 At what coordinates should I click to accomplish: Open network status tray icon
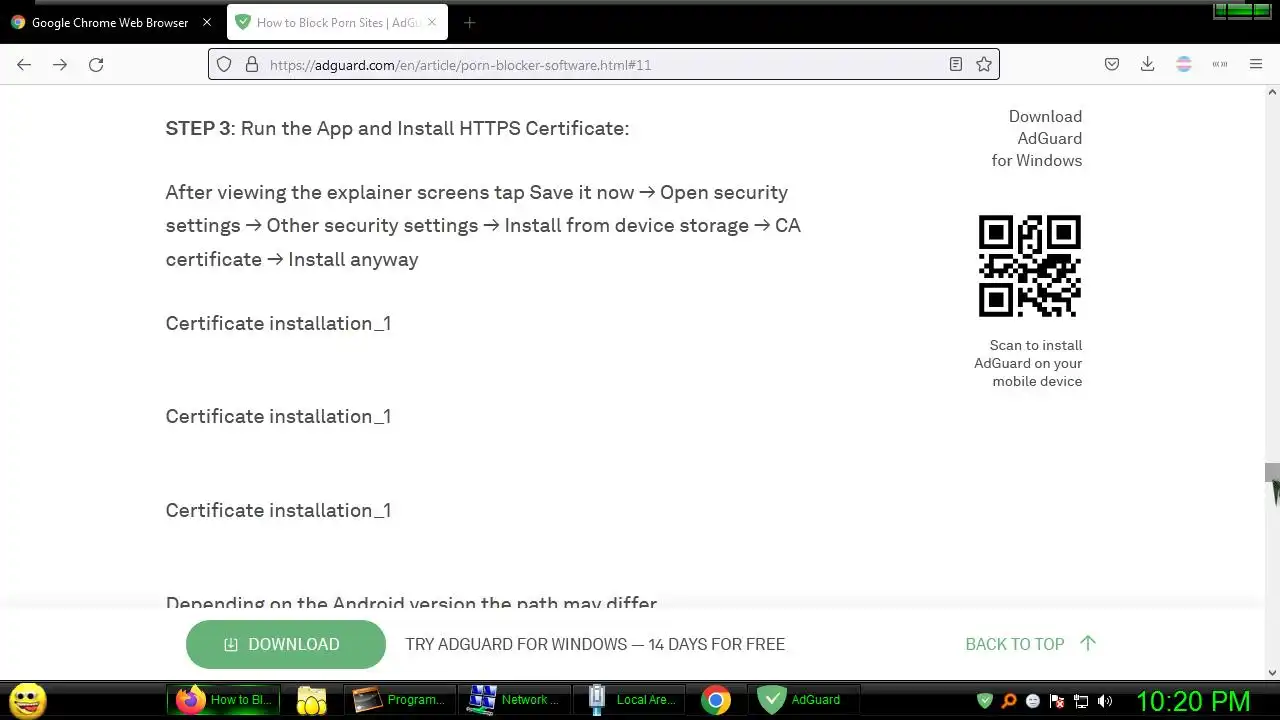point(1081,701)
